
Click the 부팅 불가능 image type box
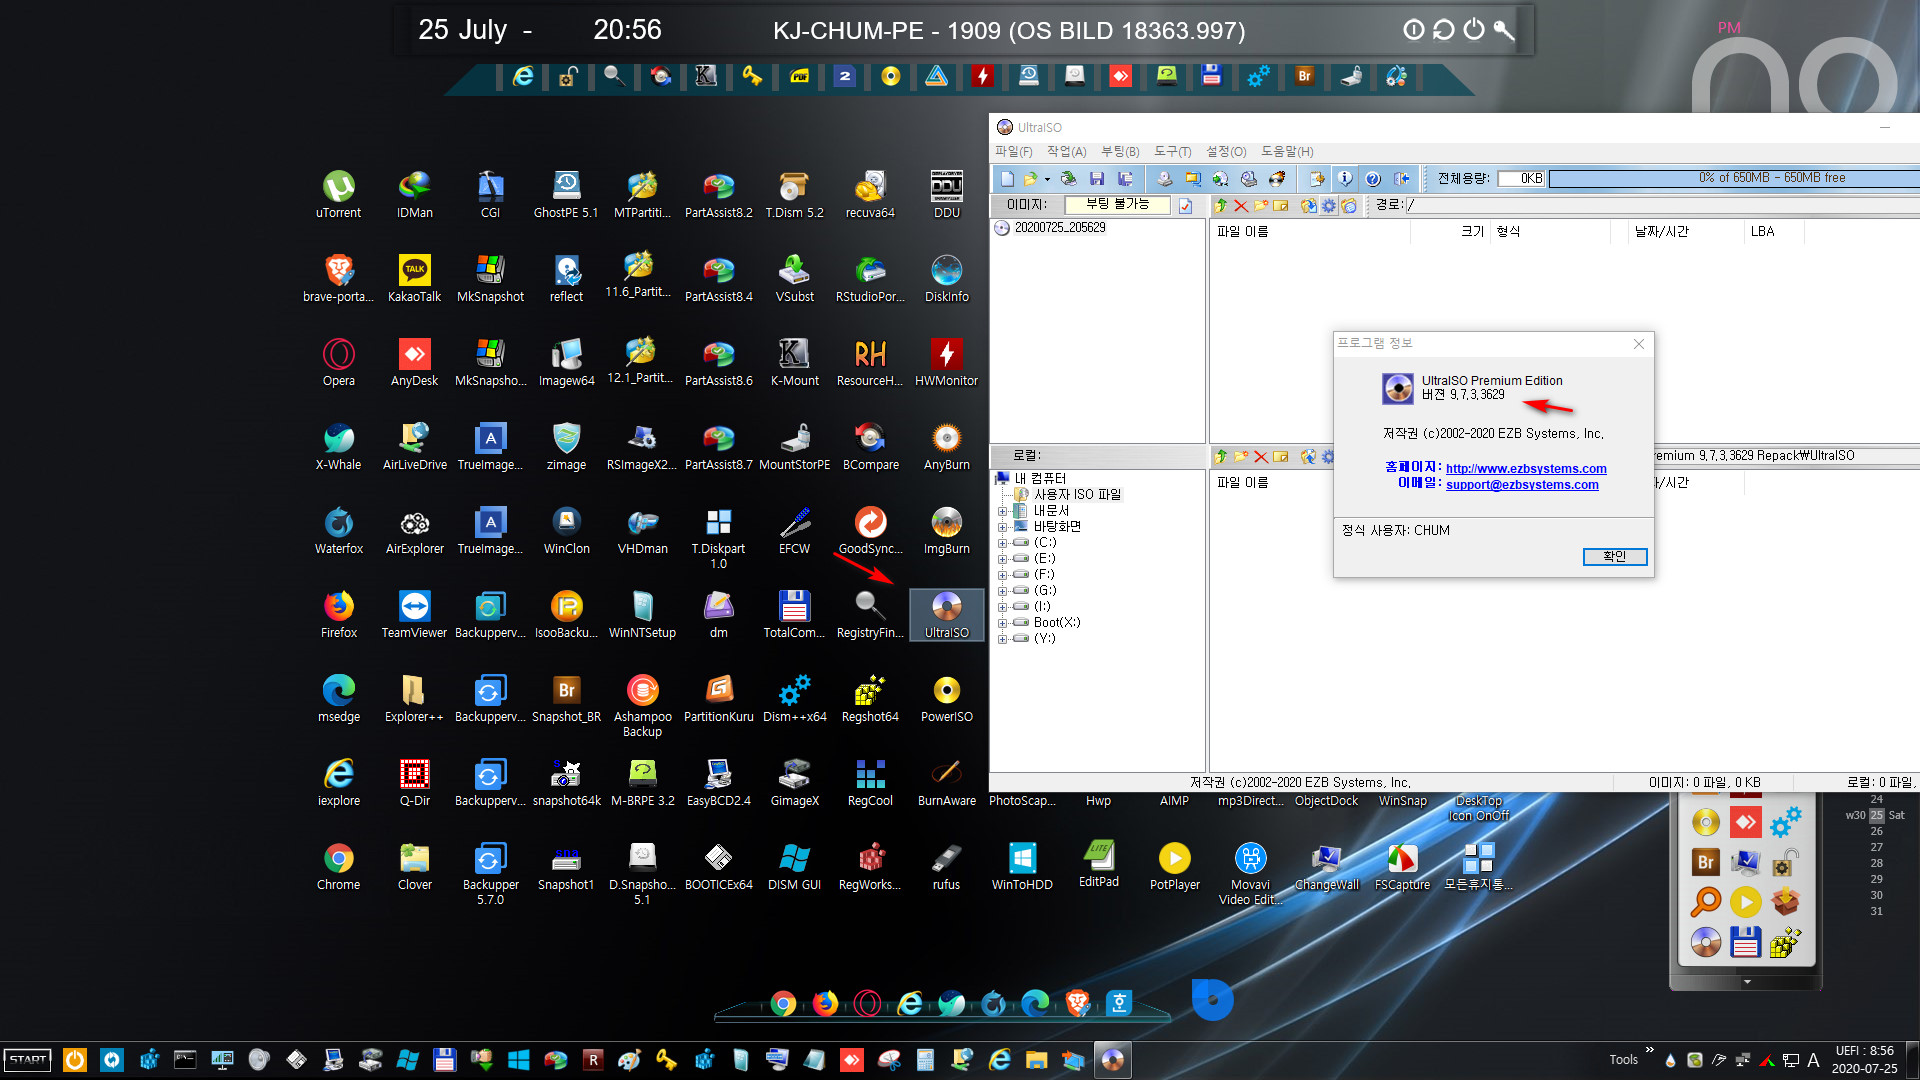[x=1118, y=205]
